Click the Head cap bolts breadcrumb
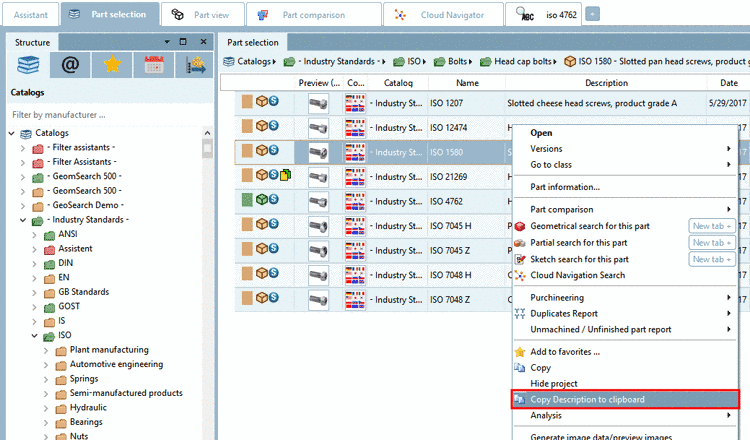 [x=522, y=61]
